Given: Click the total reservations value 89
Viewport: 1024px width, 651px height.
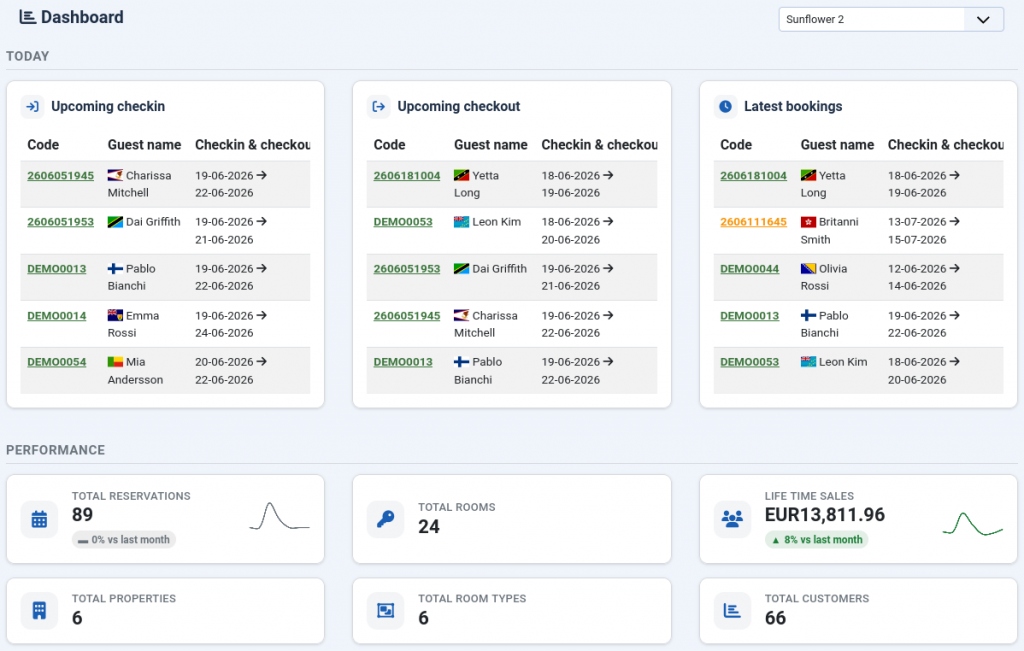Looking at the screenshot, I should (82, 515).
